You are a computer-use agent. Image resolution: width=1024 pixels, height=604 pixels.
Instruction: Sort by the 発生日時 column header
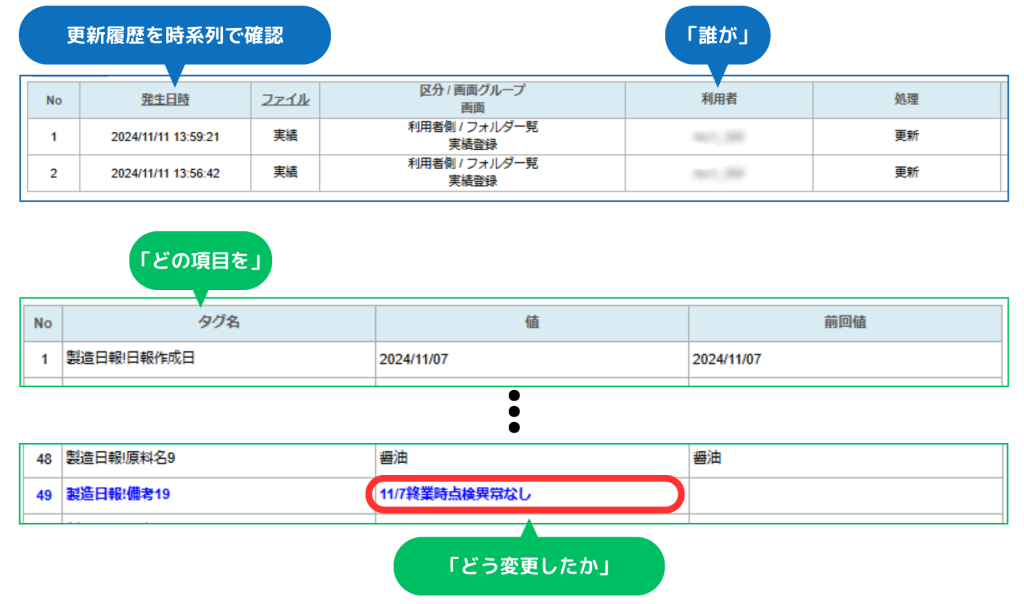165,100
